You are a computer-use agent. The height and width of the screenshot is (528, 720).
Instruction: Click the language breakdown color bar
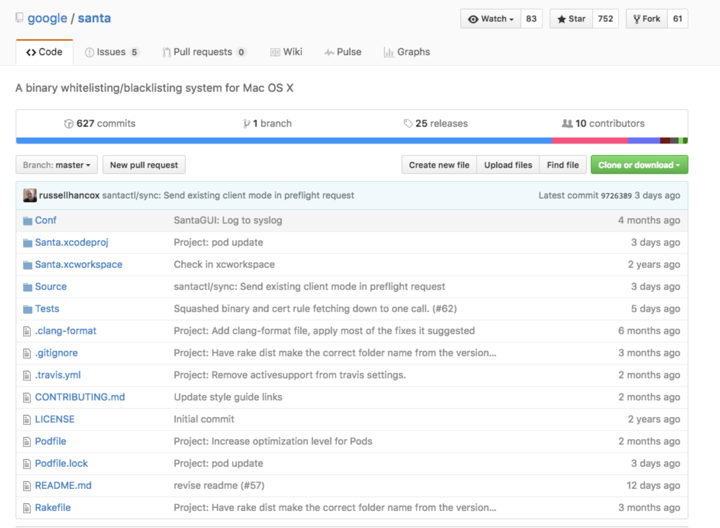pos(351,141)
